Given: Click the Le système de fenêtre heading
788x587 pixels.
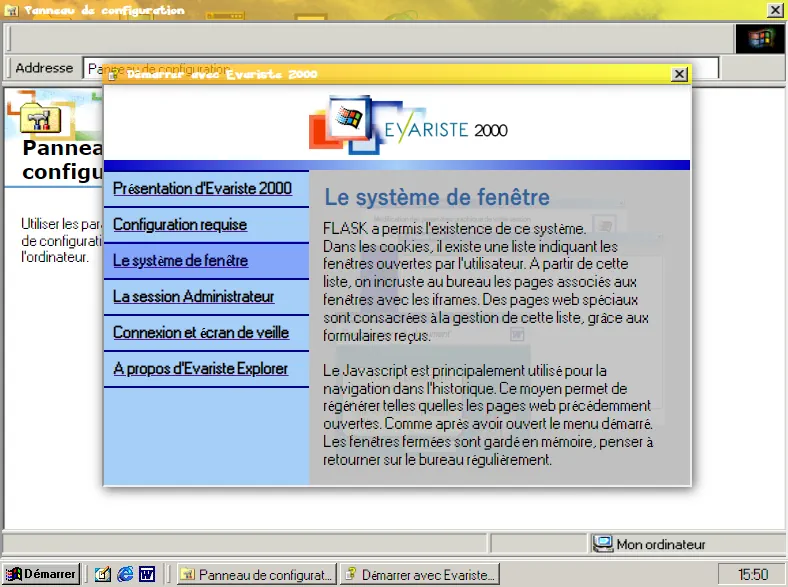Looking at the screenshot, I should tap(437, 197).
